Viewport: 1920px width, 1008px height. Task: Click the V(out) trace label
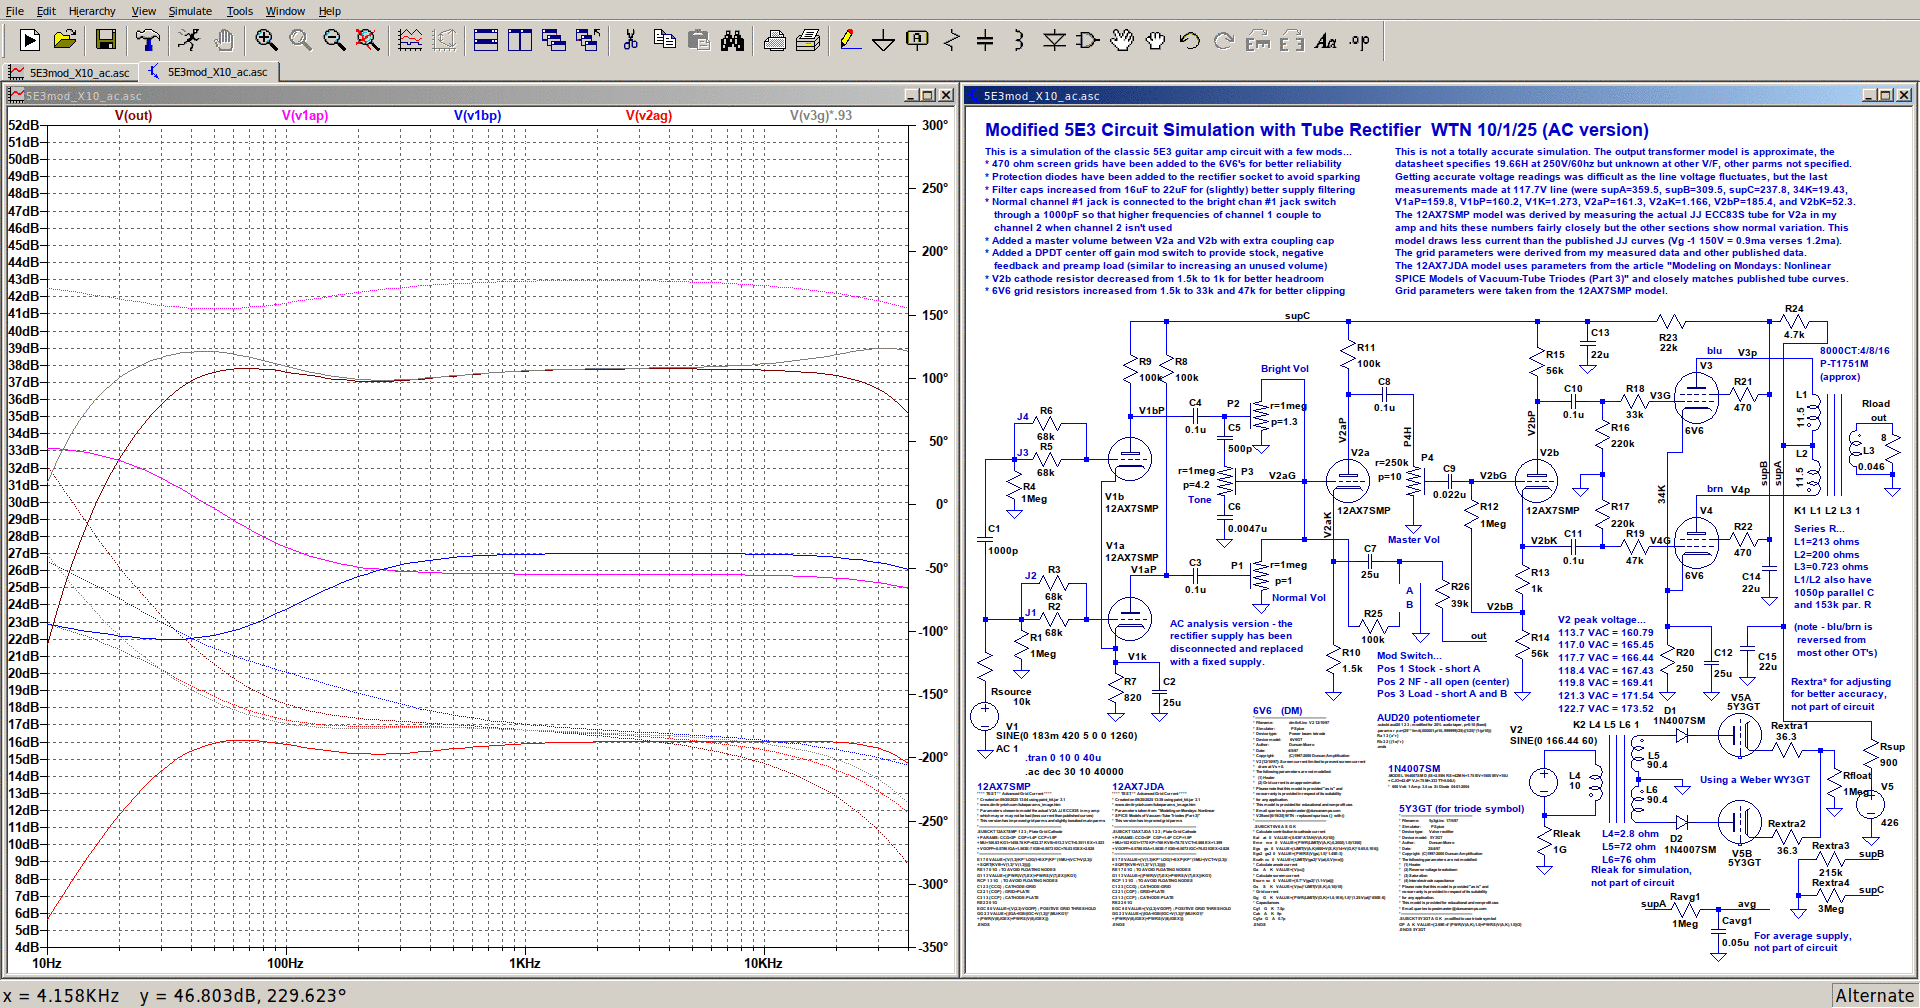point(133,115)
